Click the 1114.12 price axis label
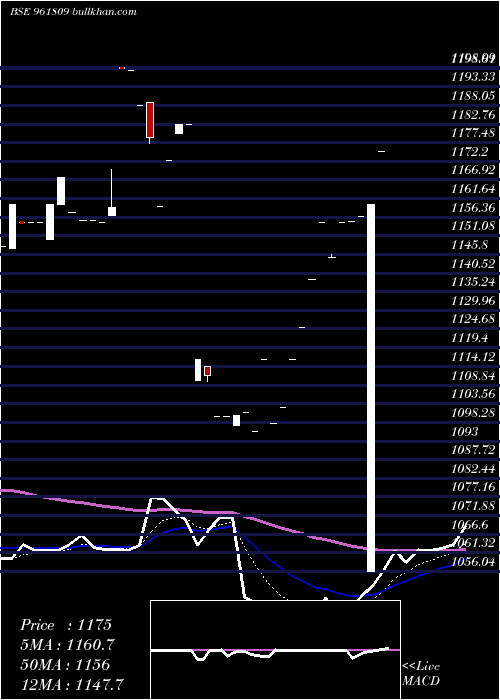 [473, 357]
